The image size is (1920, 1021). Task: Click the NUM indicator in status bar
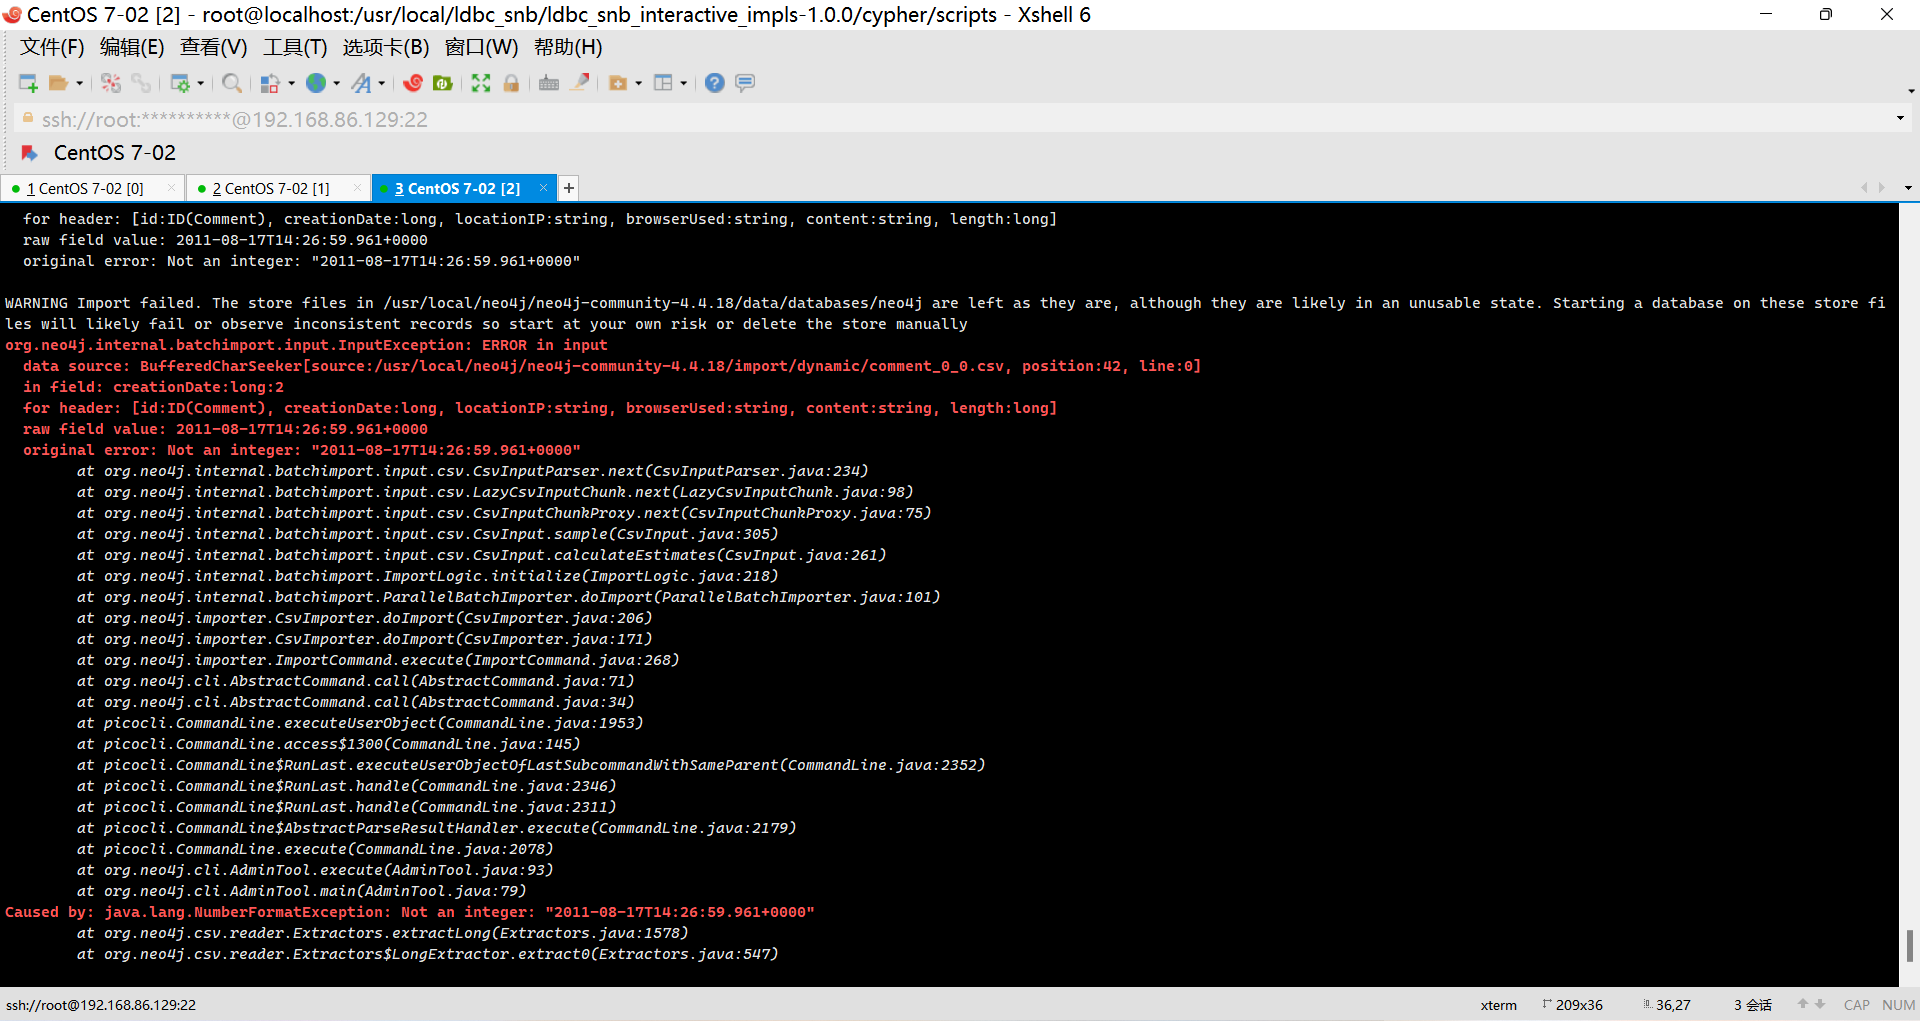coord(1898,1005)
